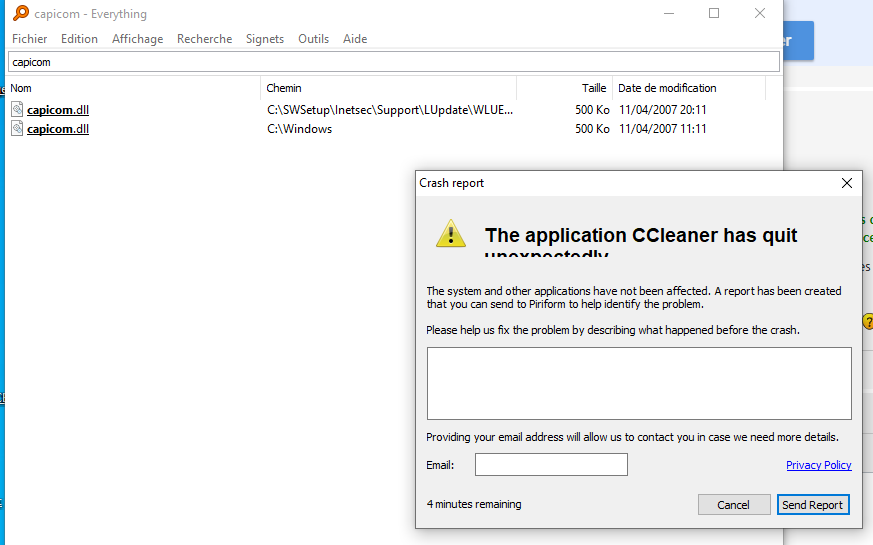Click the capicom.dll file icon in C:\Windows row
Image resolution: width=873 pixels, height=545 pixels.
tap(17, 129)
